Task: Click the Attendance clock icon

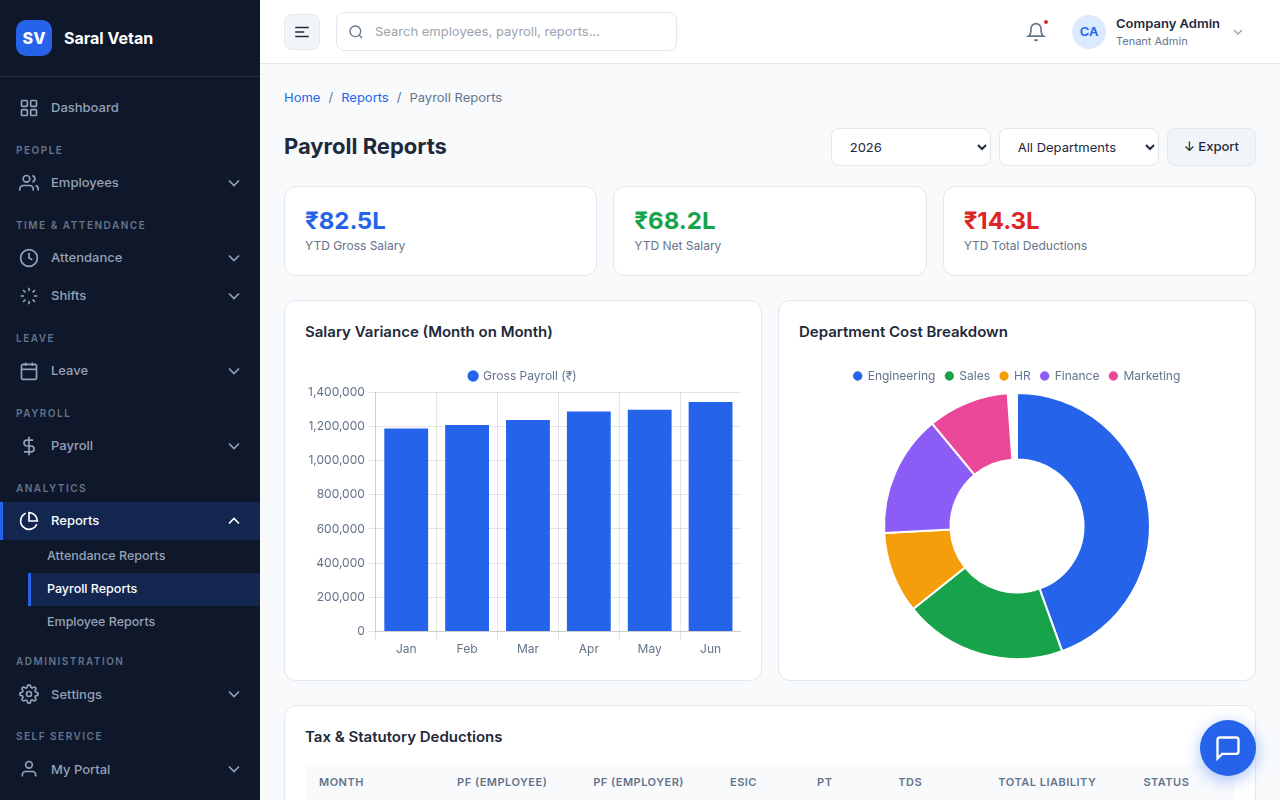Action: click(29, 258)
